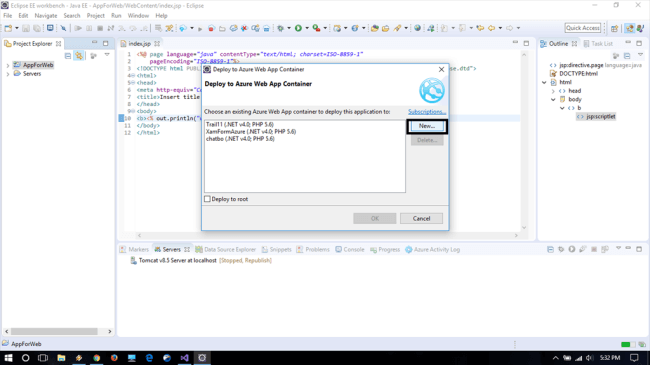Collapse the body node in Outline
Viewport: 650px width, 365px height.
(553, 100)
